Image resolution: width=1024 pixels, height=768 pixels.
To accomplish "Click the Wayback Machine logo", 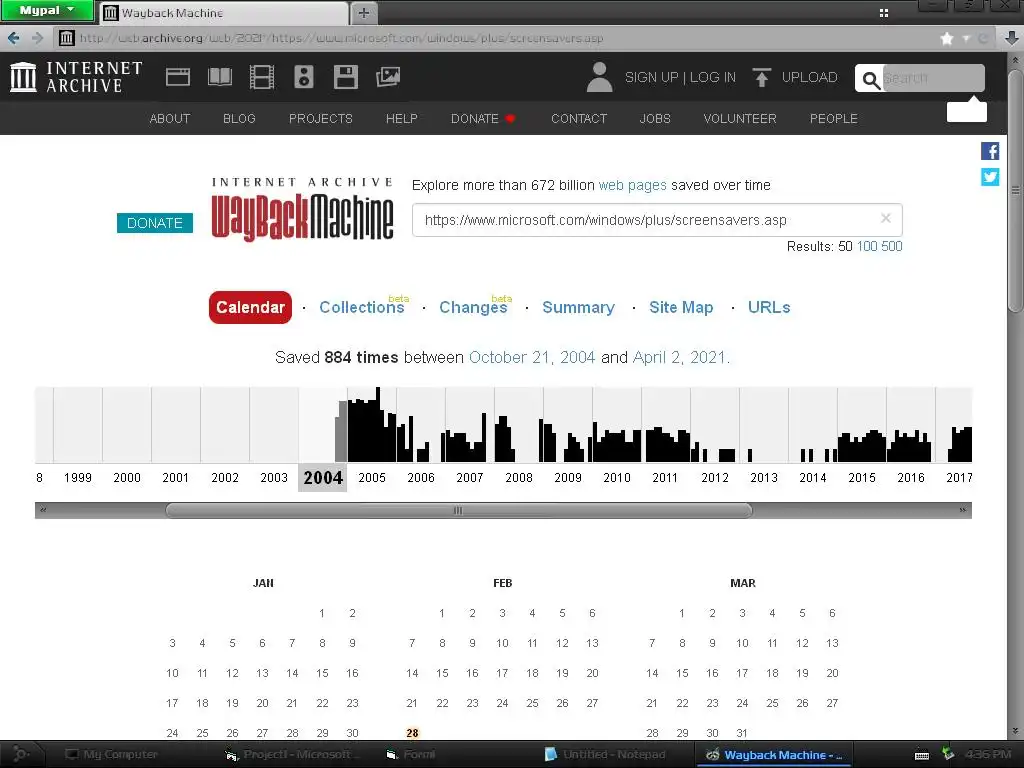I will (302, 209).
